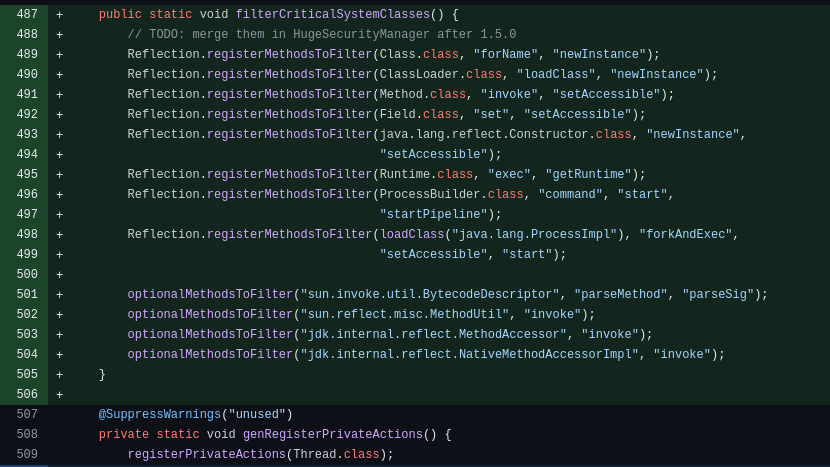
Task: Click the "jdk.internal.reflect.MethodAccessor" string
Action: pos(433,334)
